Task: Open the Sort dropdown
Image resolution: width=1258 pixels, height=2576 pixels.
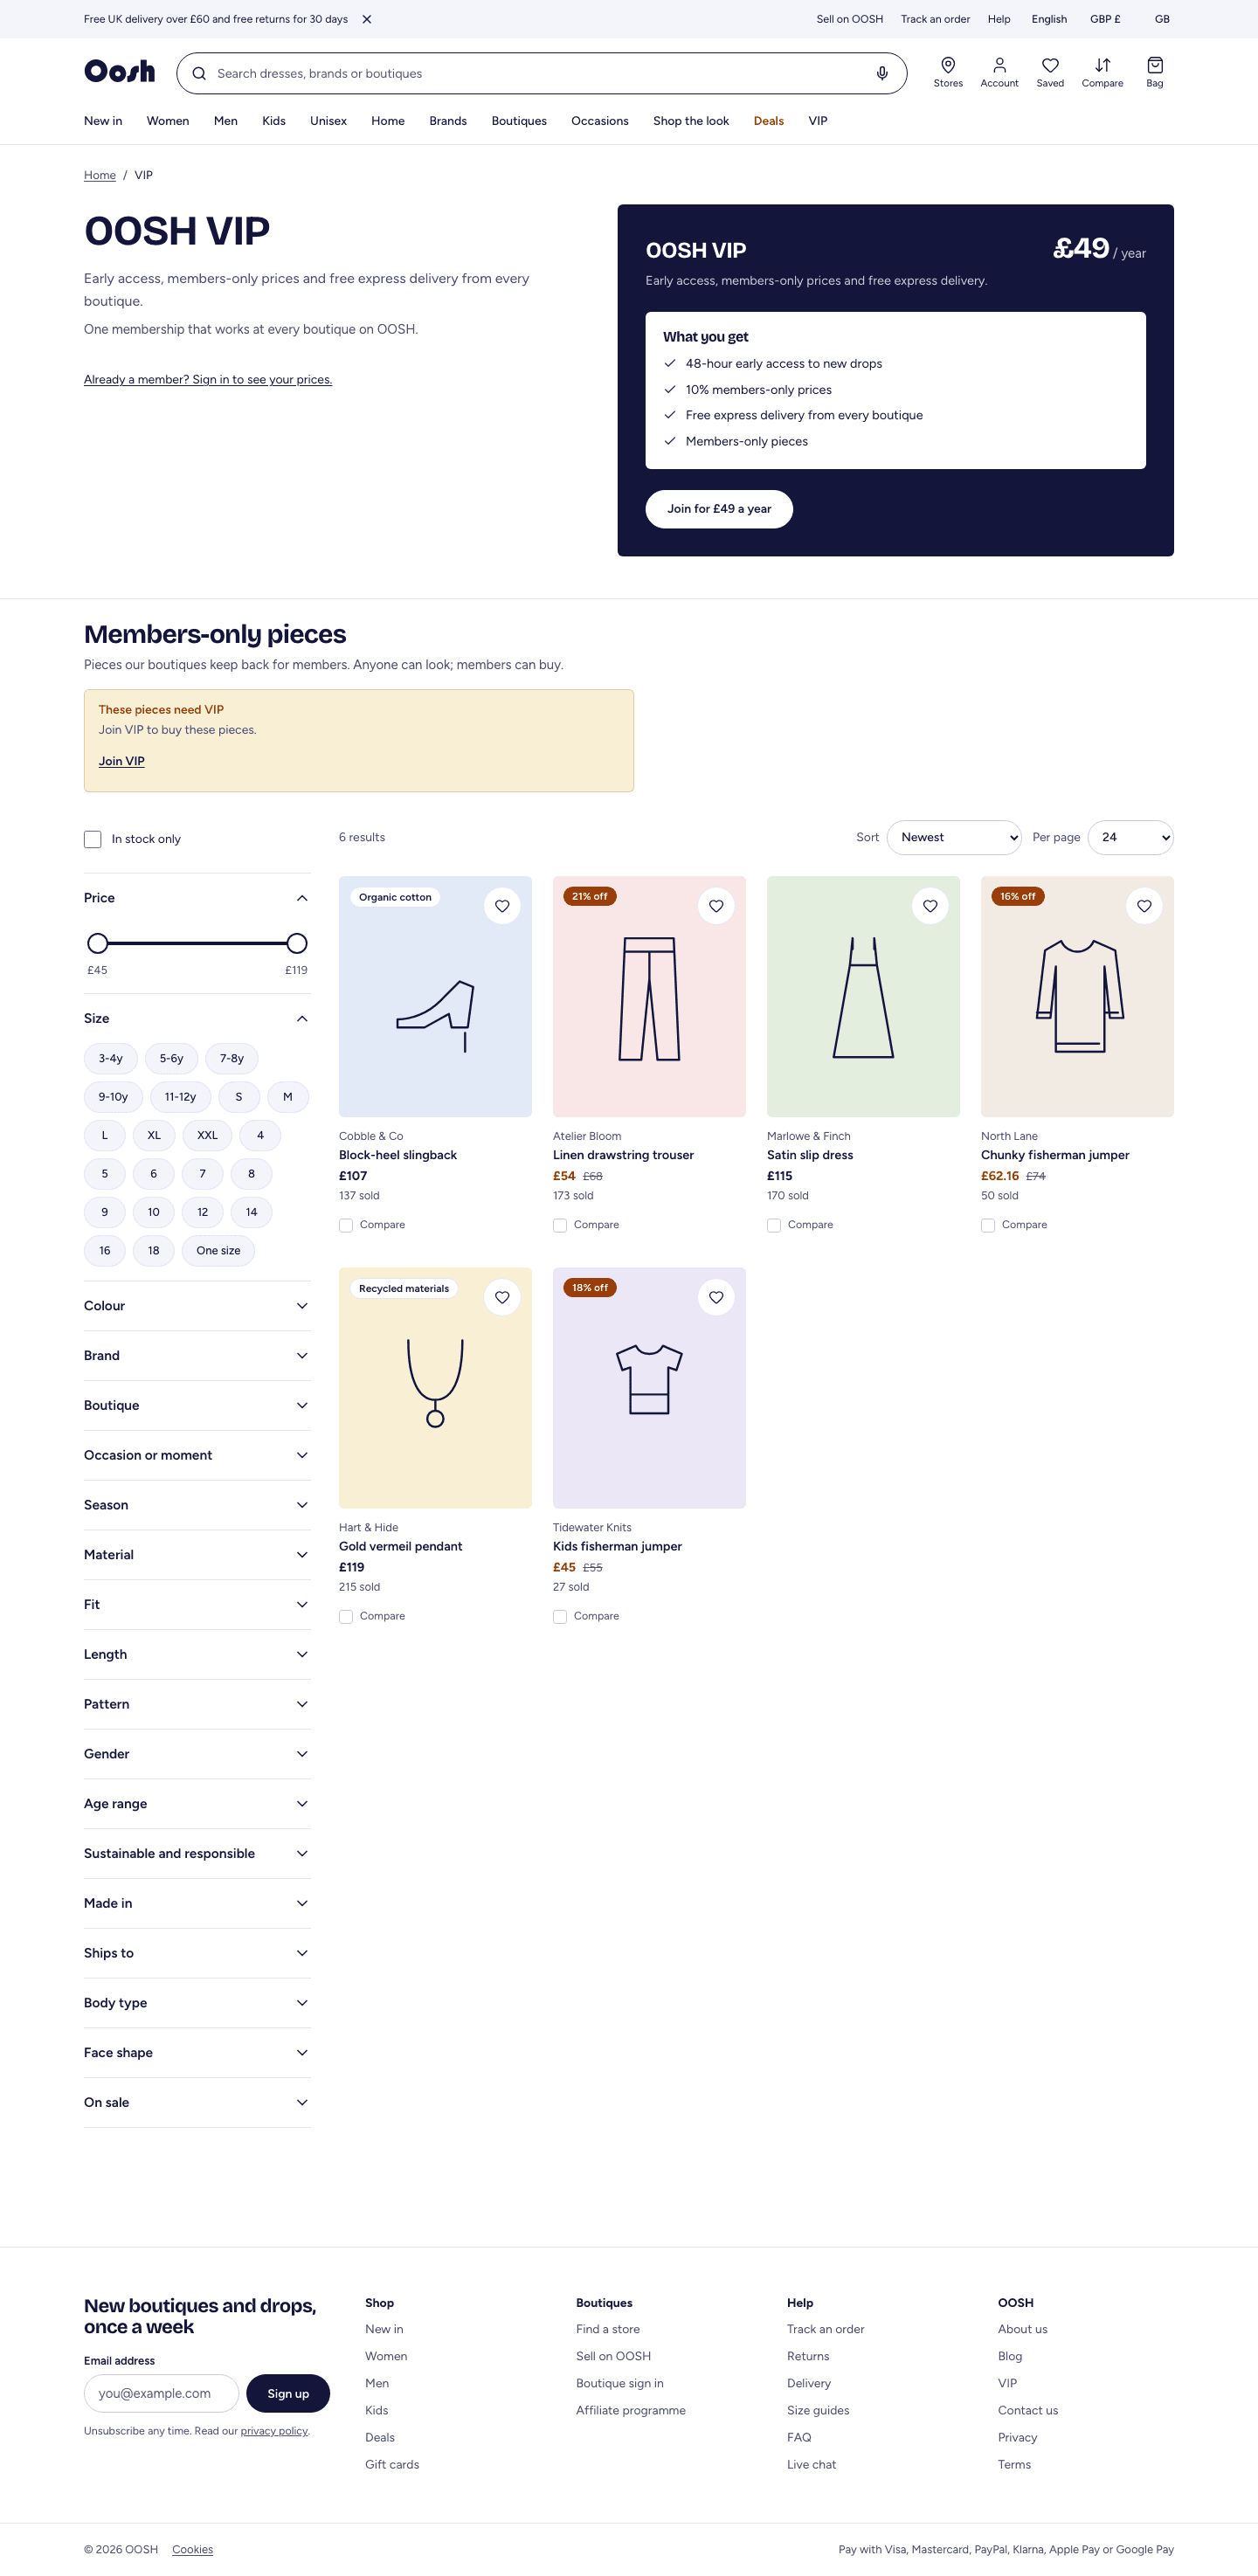Action: [x=954, y=838]
